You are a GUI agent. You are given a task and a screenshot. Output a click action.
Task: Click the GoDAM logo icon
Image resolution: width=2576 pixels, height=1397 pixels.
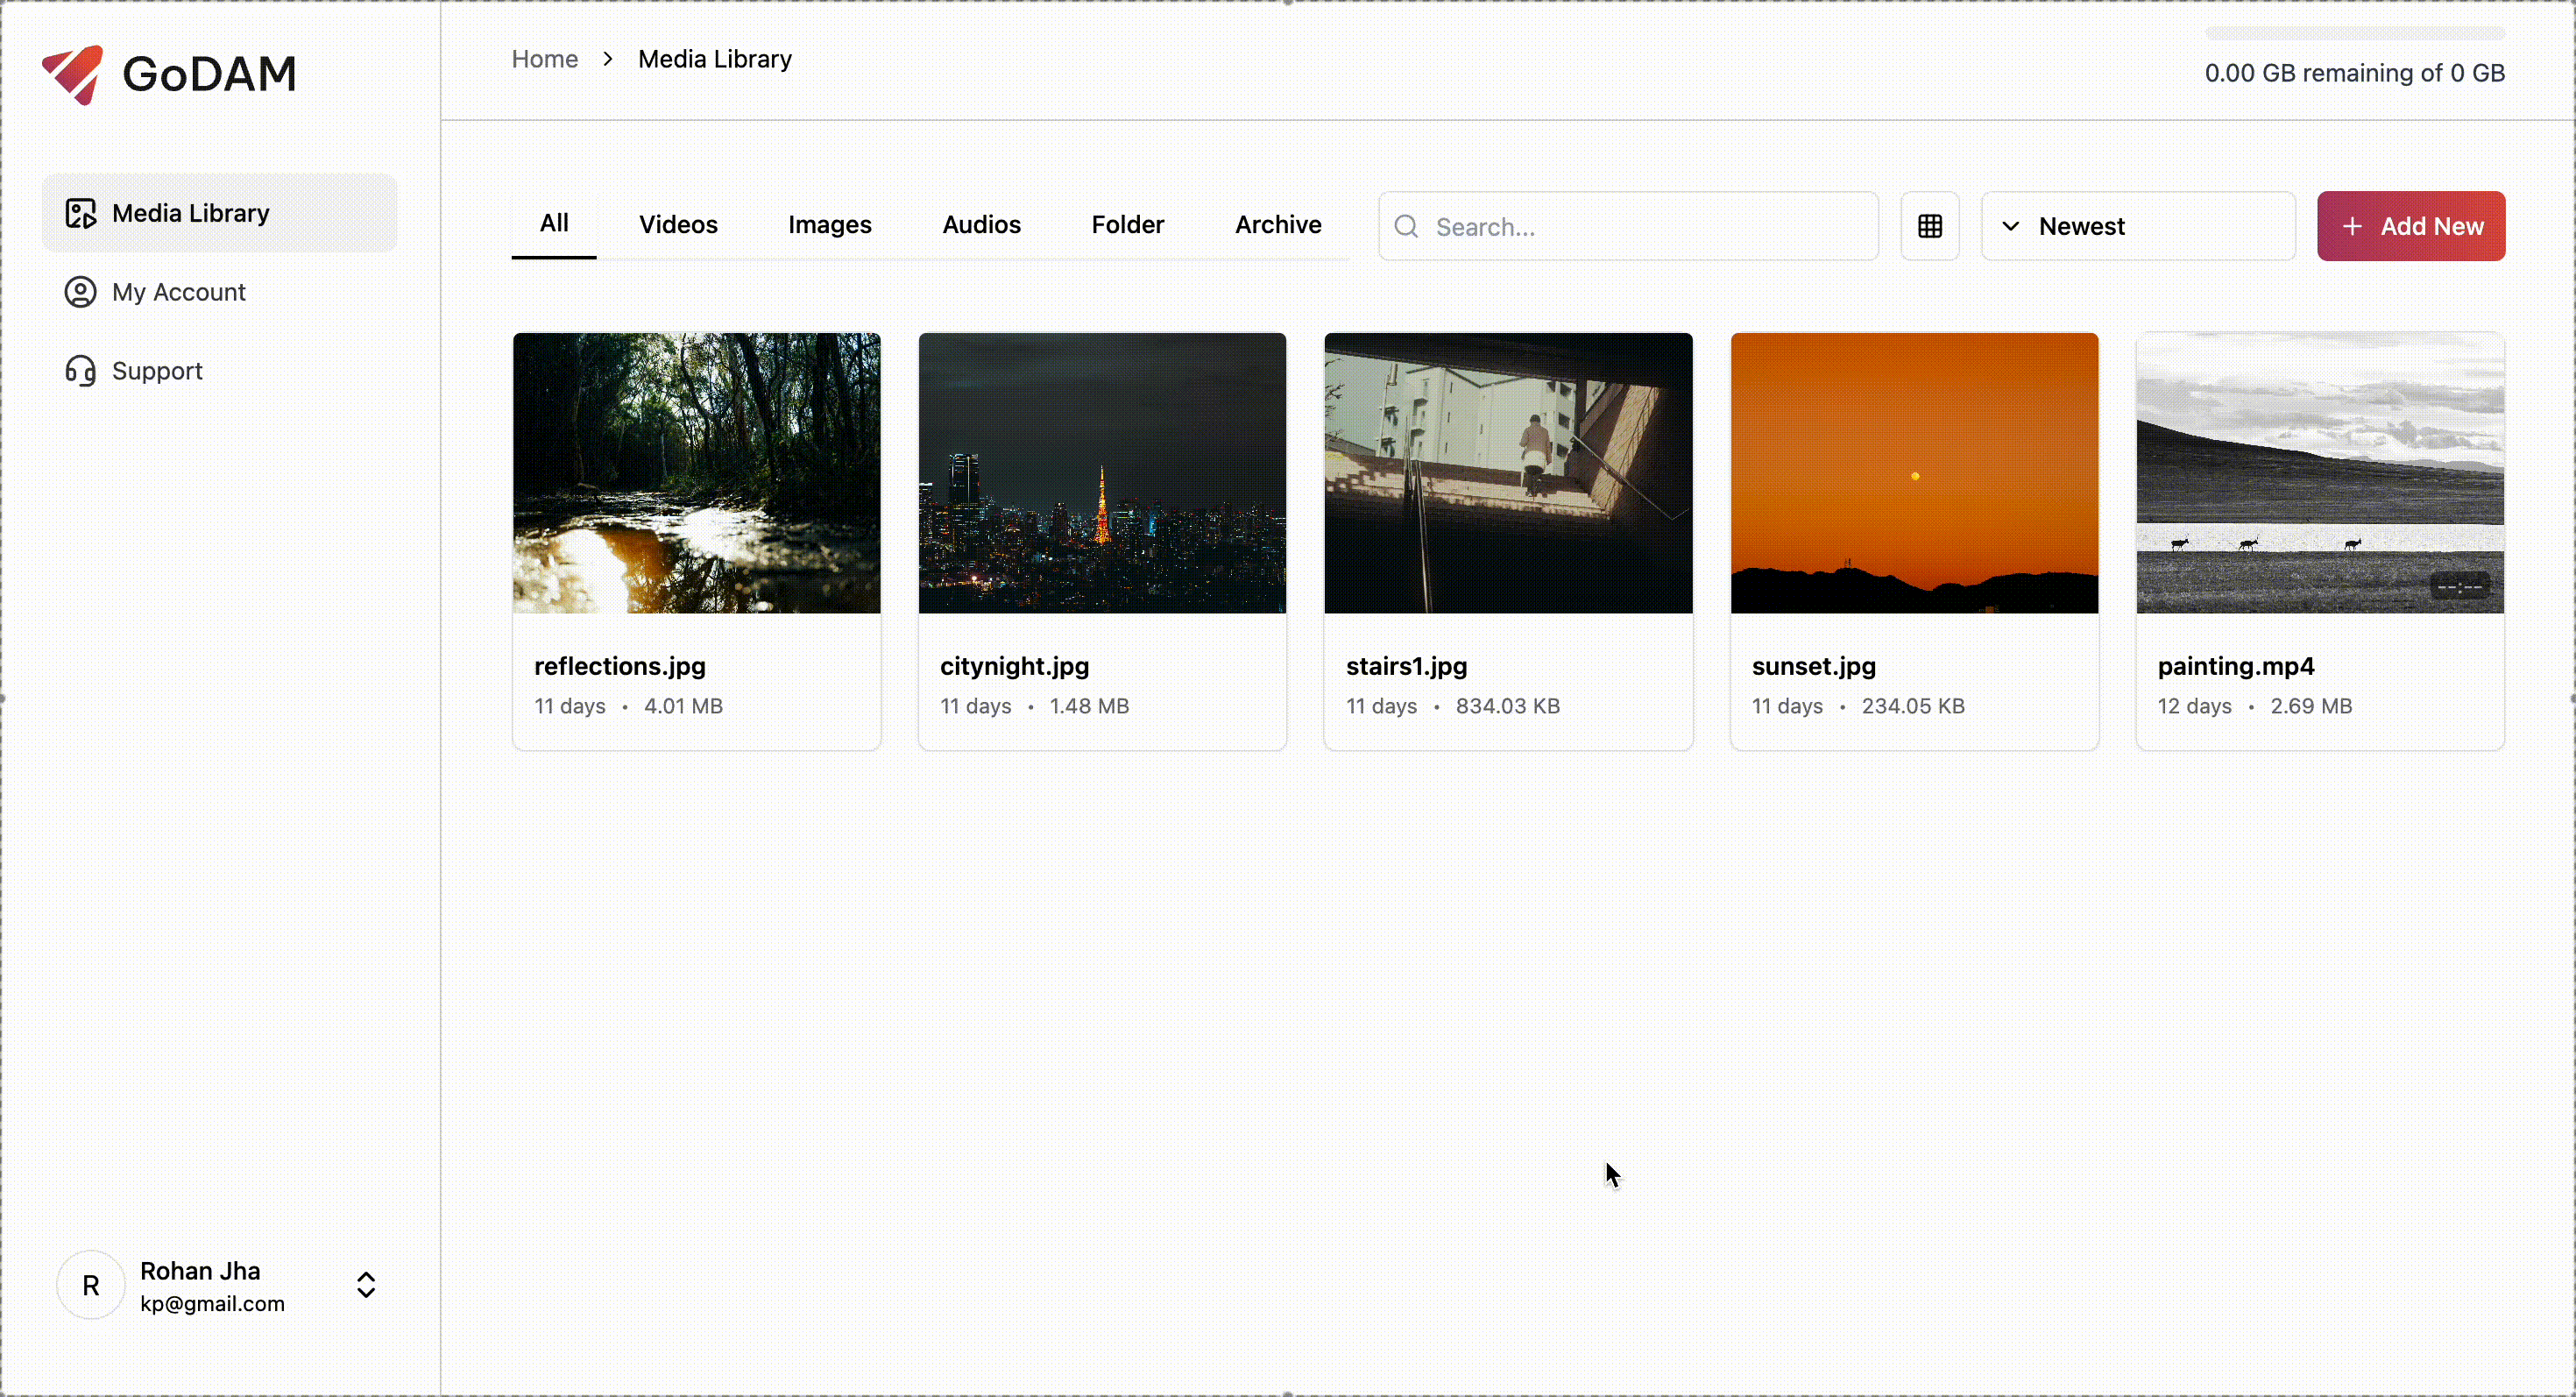click(x=72, y=74)
